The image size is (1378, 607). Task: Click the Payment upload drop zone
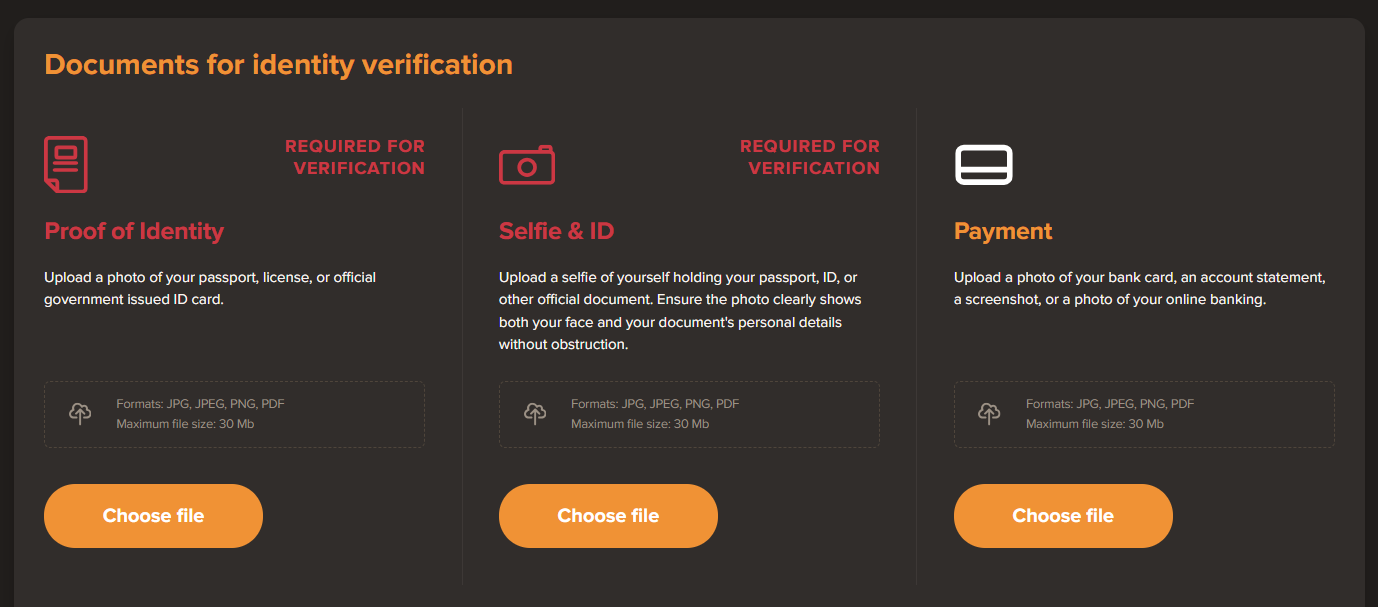click(x=1143, y=413)
